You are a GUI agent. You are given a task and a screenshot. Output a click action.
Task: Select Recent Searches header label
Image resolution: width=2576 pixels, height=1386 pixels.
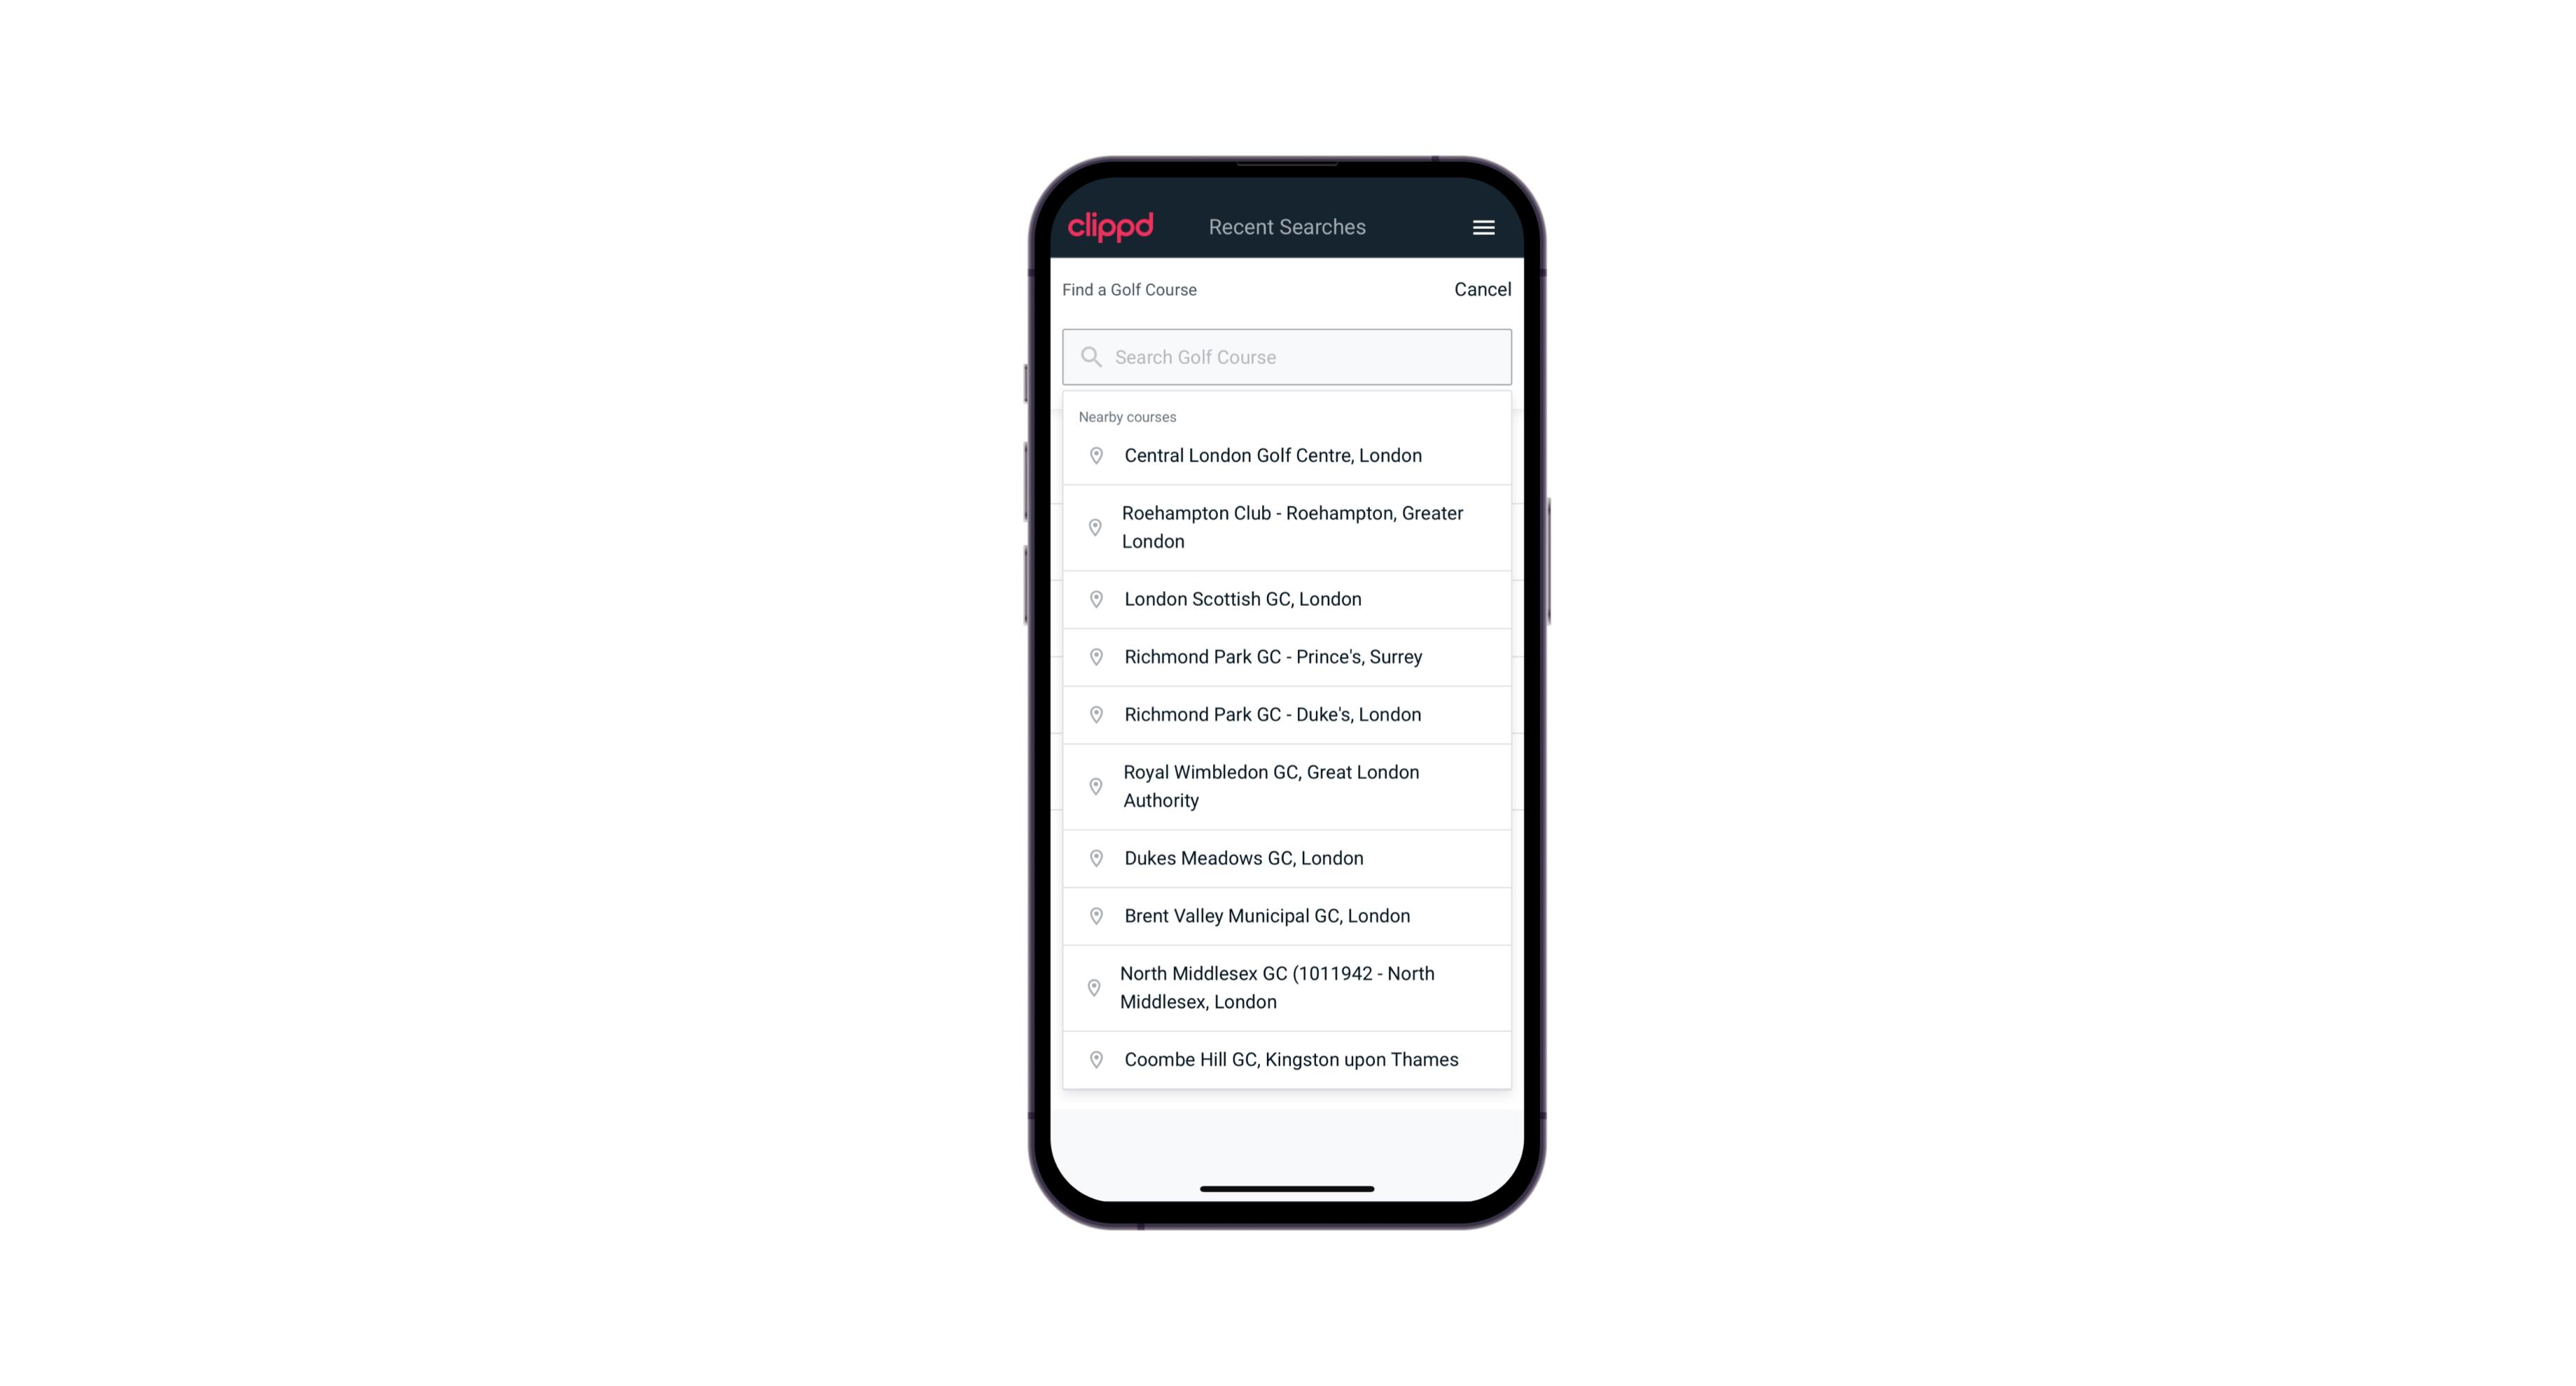click(x=1287, y=227)
